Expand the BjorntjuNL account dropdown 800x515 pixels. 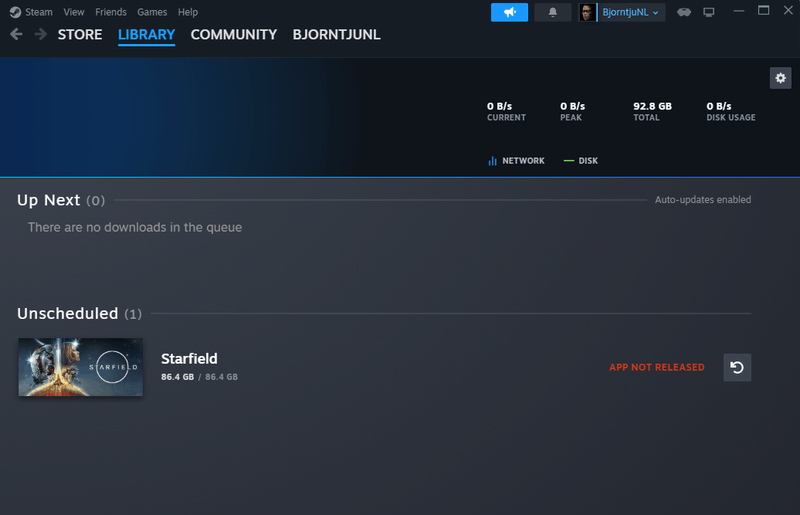pyautogui.click(x=631, y=12)
